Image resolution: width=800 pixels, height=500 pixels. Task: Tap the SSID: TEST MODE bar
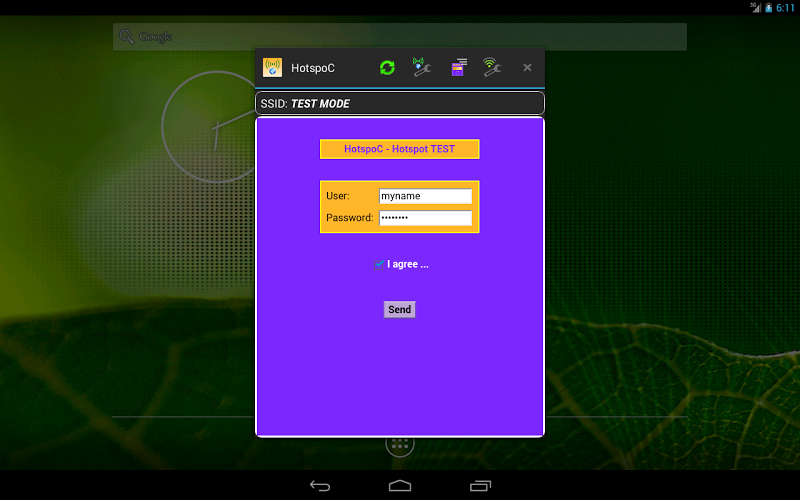click(399, 104)
